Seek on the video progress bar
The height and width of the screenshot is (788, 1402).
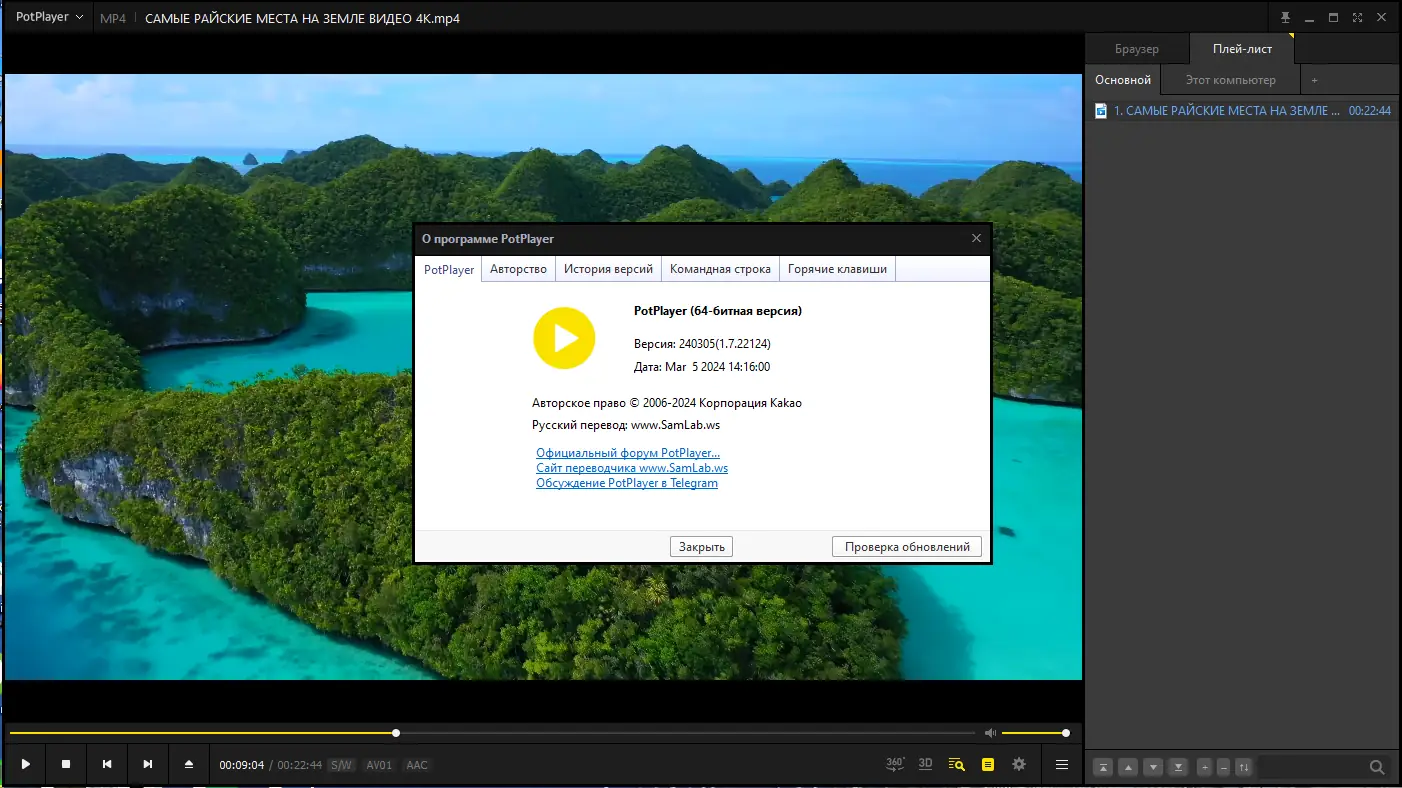(491, 733)
